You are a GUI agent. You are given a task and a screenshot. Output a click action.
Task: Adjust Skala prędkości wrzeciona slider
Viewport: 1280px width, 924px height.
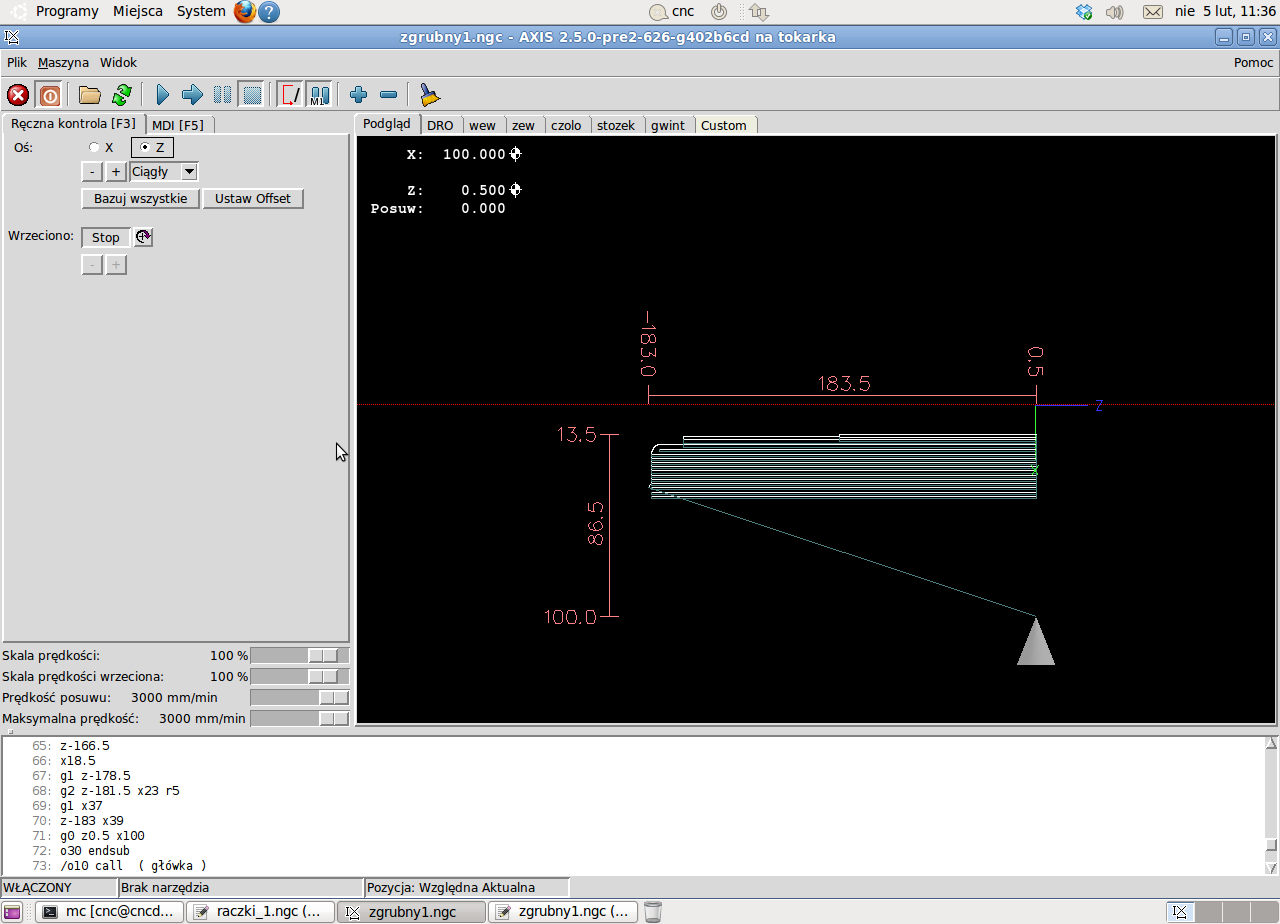(x=300, y=676)
